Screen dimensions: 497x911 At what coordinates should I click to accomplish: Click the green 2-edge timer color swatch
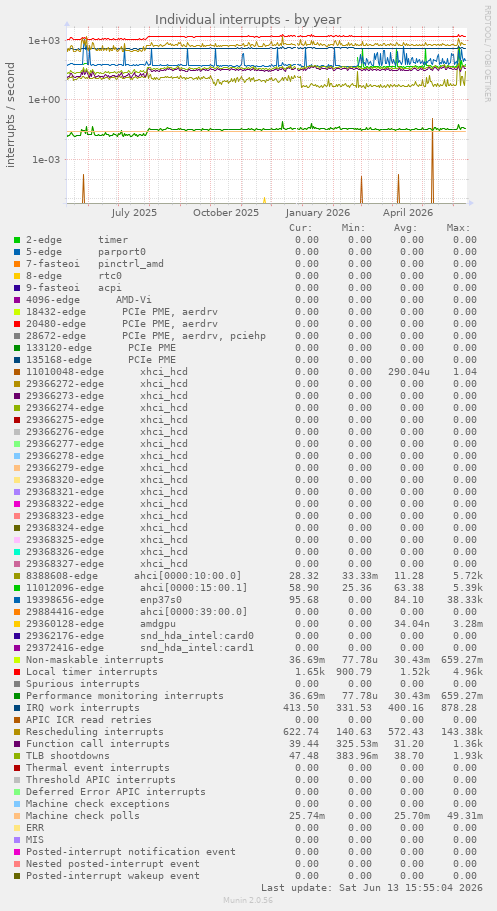17,239
